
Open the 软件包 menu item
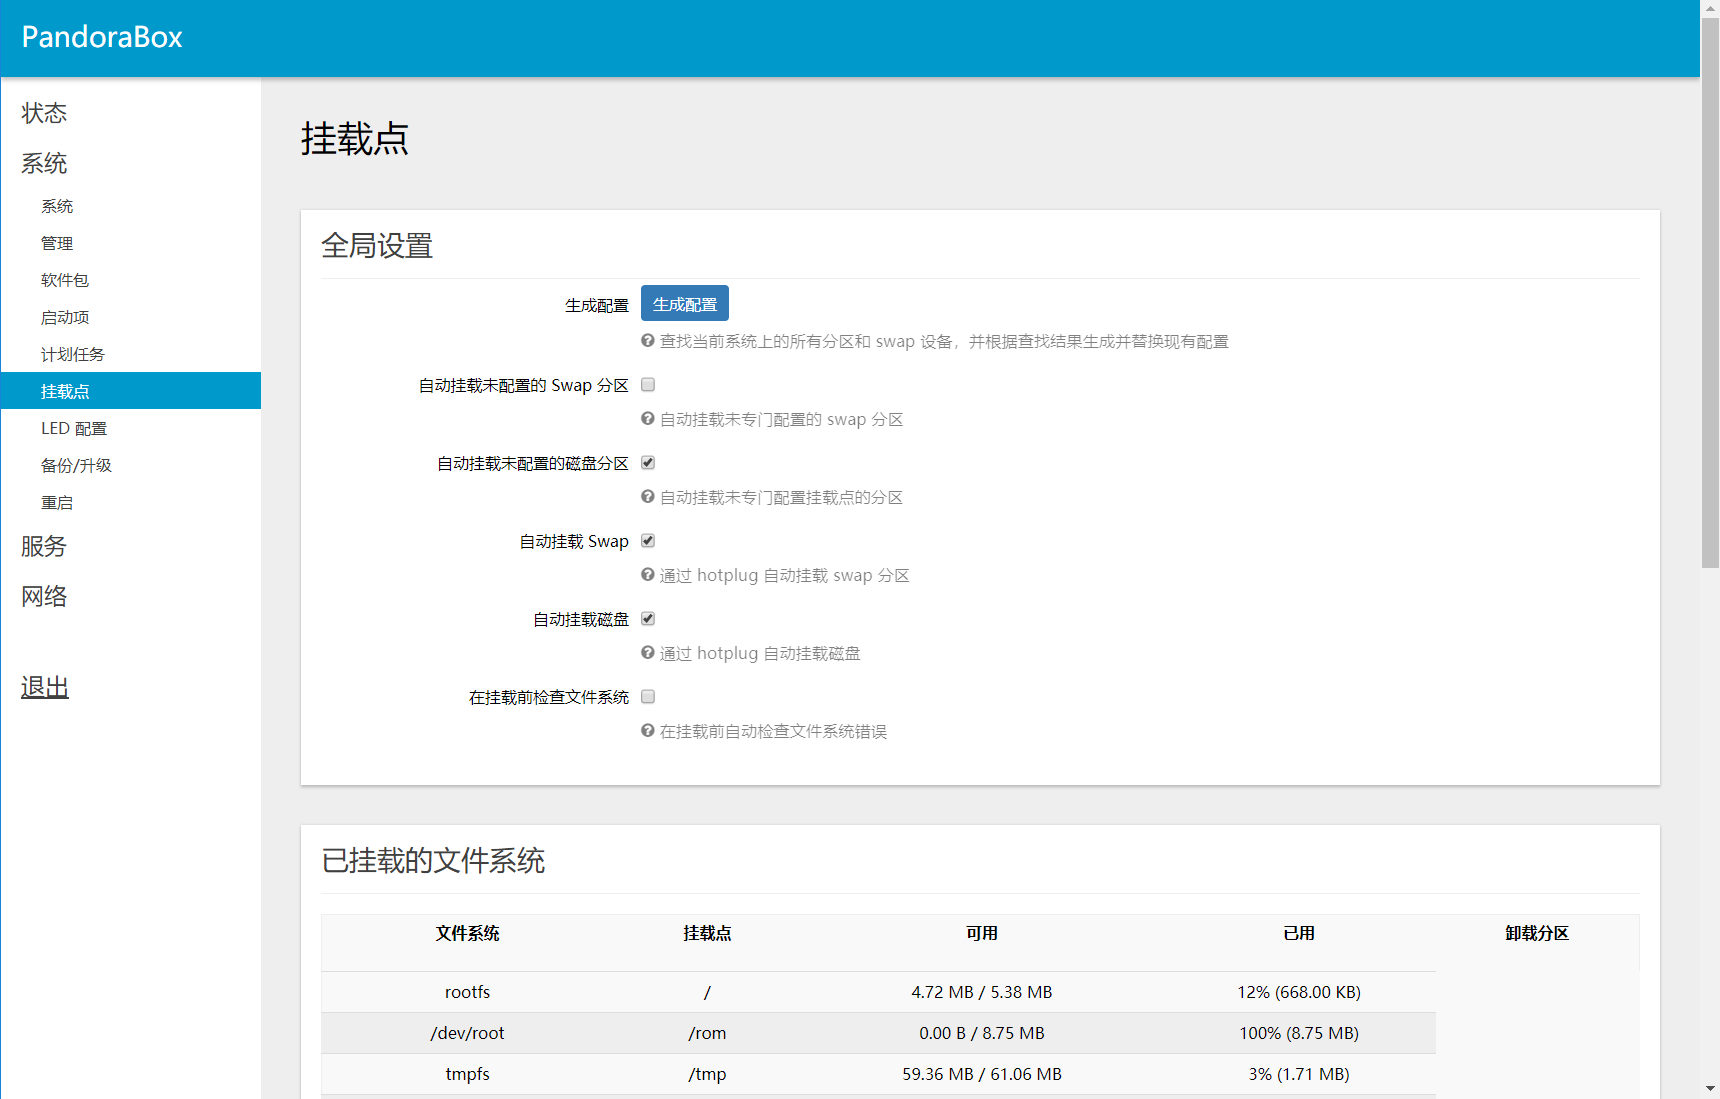[x=65, y=280]
